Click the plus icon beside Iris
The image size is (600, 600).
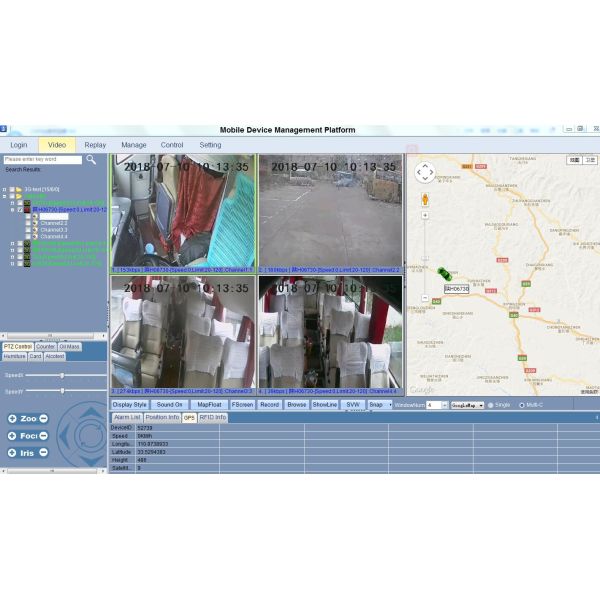pyautogui.click(x=12, y=453)
